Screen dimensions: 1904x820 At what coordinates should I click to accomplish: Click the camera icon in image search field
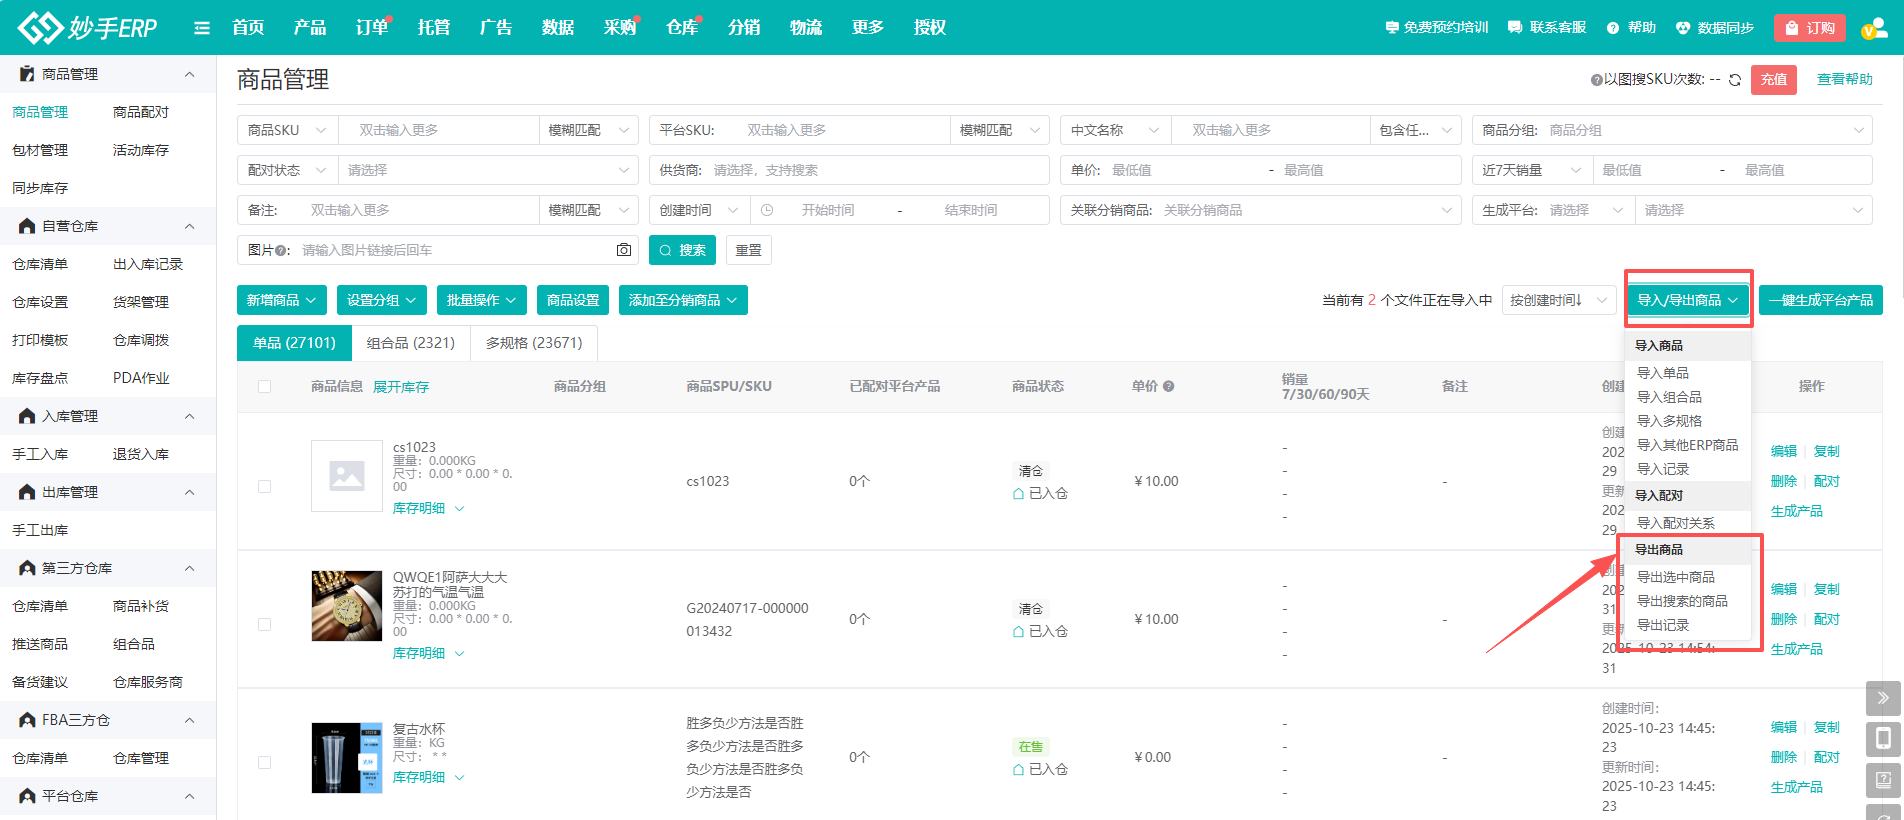624,250
